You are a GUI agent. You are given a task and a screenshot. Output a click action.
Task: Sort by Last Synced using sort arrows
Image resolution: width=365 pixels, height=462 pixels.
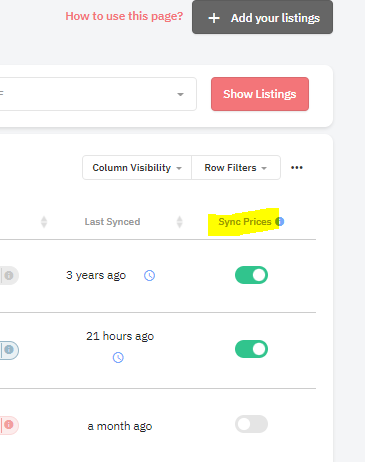point(179,222)
